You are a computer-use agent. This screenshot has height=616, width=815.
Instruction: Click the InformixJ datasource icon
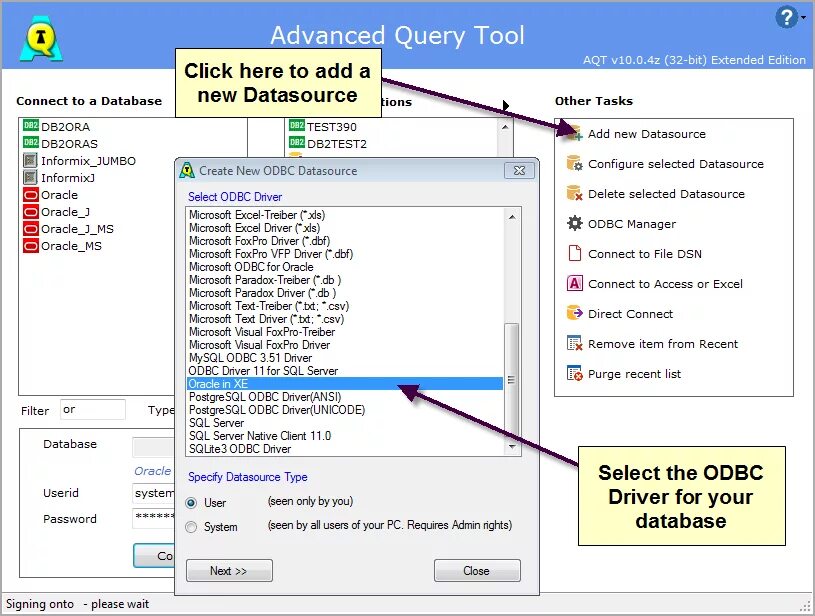(x=31, y=177)
